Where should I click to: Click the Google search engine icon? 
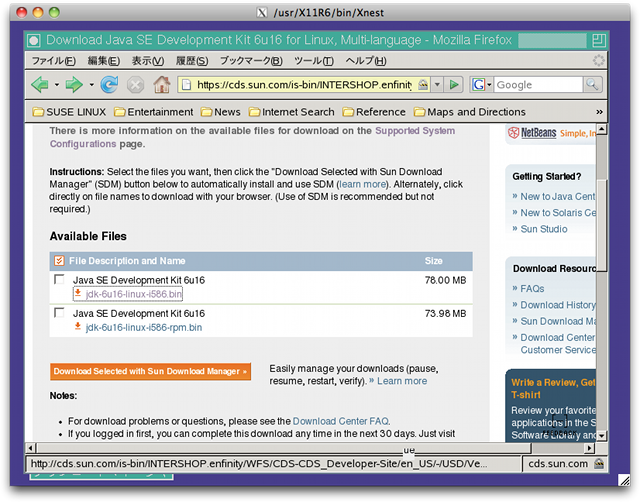click(x=479, y=85)
